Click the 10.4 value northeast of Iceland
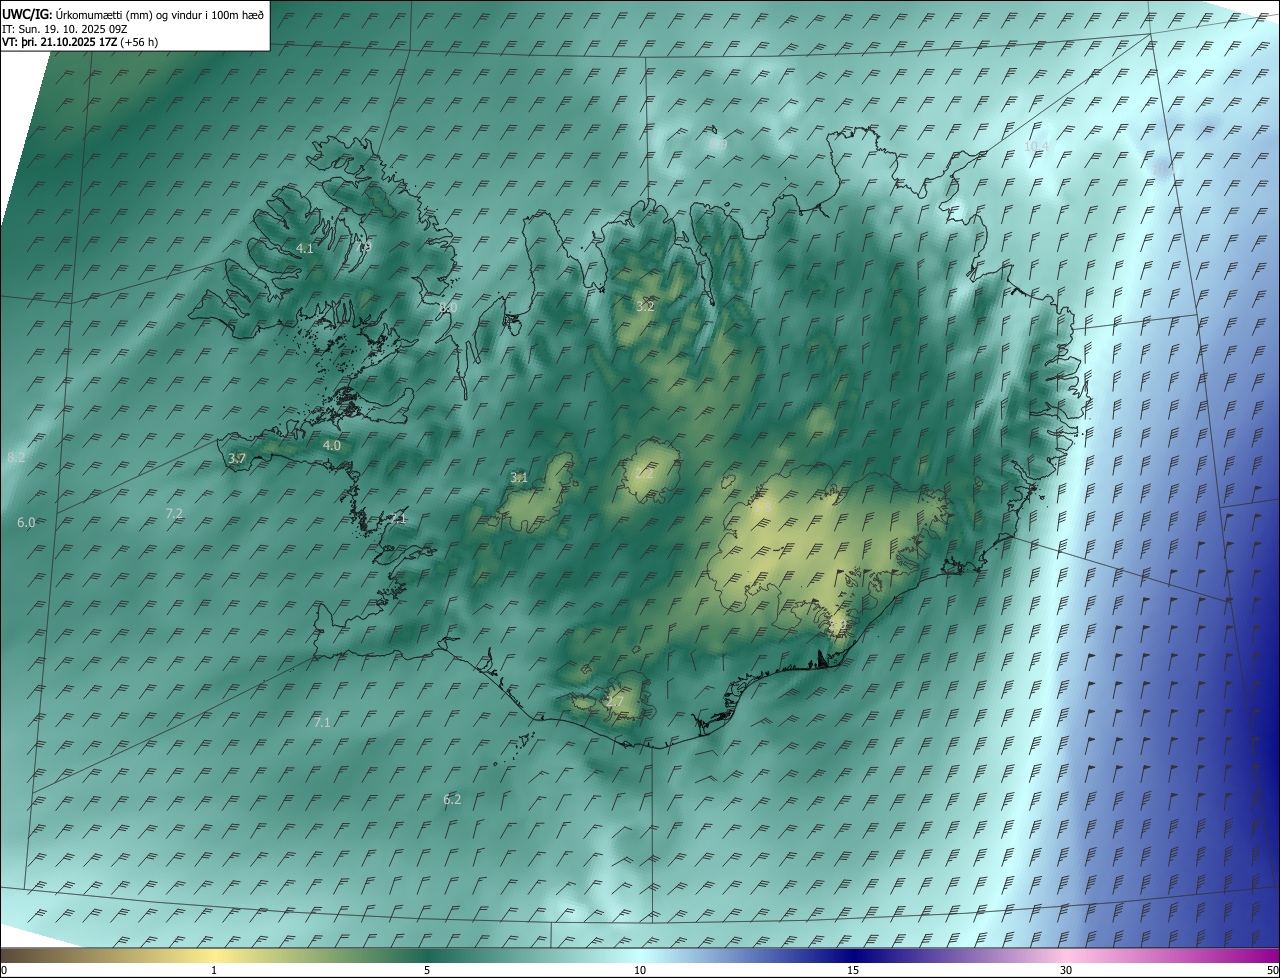 pos(1037,146)
